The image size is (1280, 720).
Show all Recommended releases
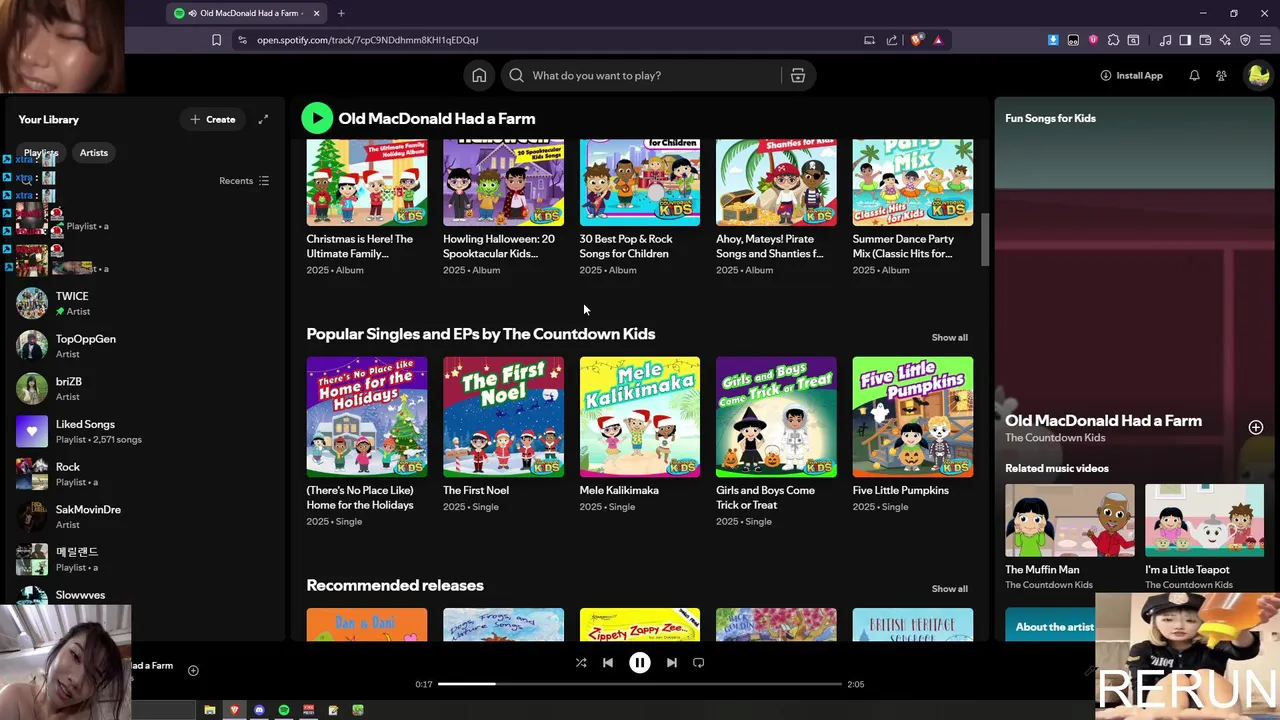coord(949,589)
